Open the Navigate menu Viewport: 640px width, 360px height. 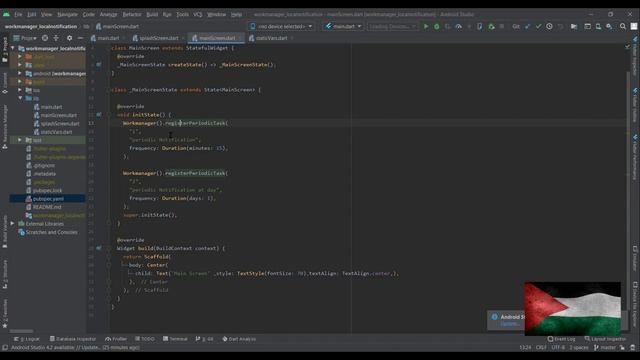click(67, 14)
